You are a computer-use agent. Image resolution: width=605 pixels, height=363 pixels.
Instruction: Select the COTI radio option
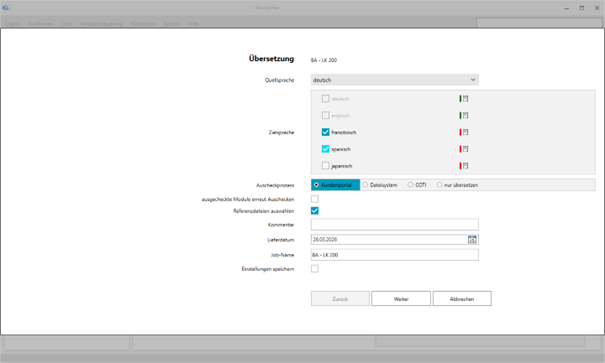[x=417, y=185]
